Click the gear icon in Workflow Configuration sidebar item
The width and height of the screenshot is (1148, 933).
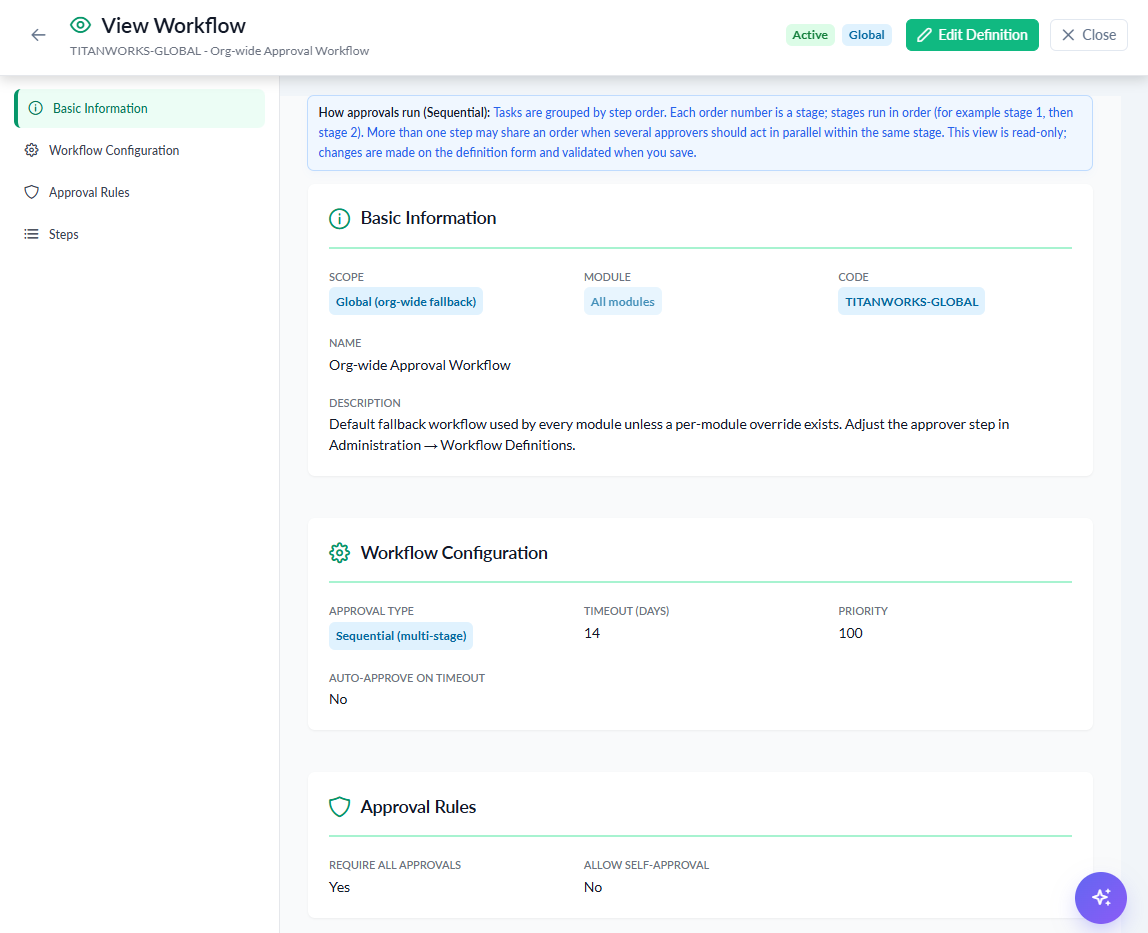[31, 150]
